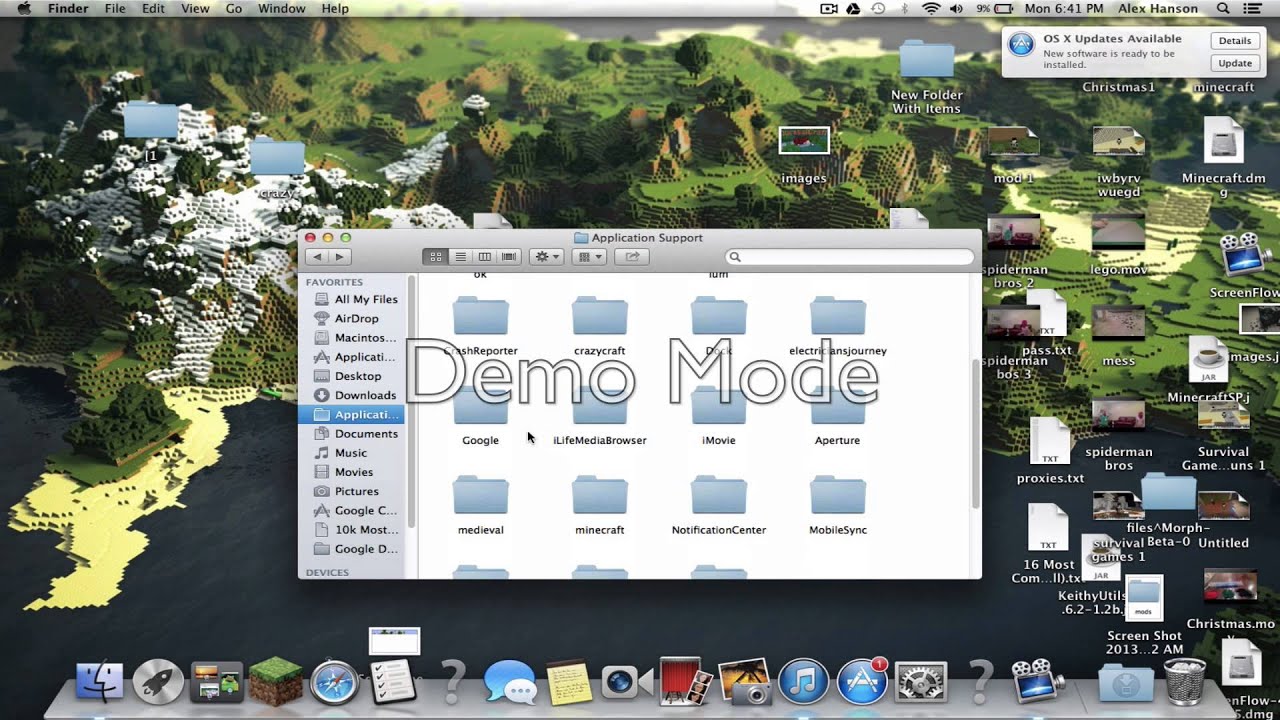Click the Finder face icon in Dock
This screenshot has width=1280, height=720.
pos(99,683)
